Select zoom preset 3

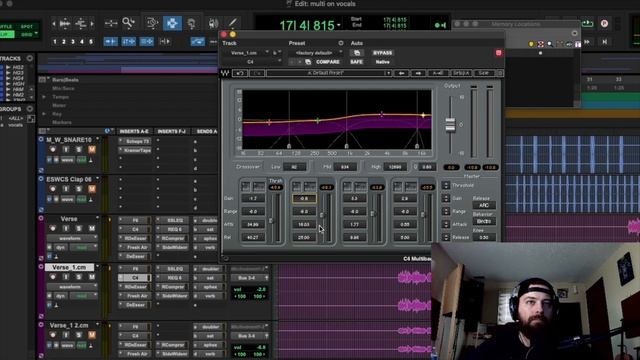(73, 41)
